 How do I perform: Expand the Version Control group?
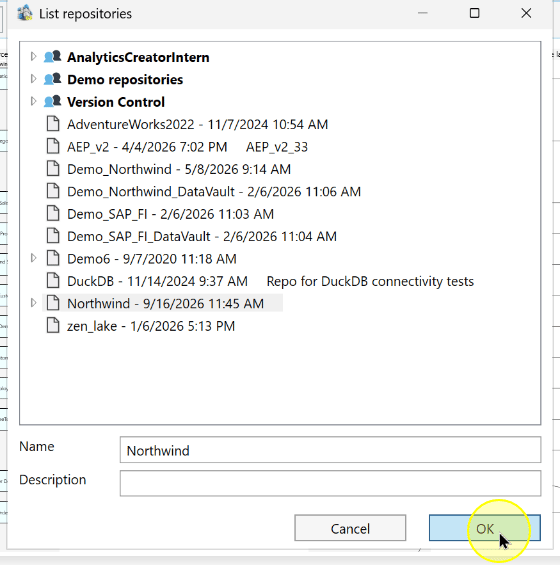tap(33, 102)
